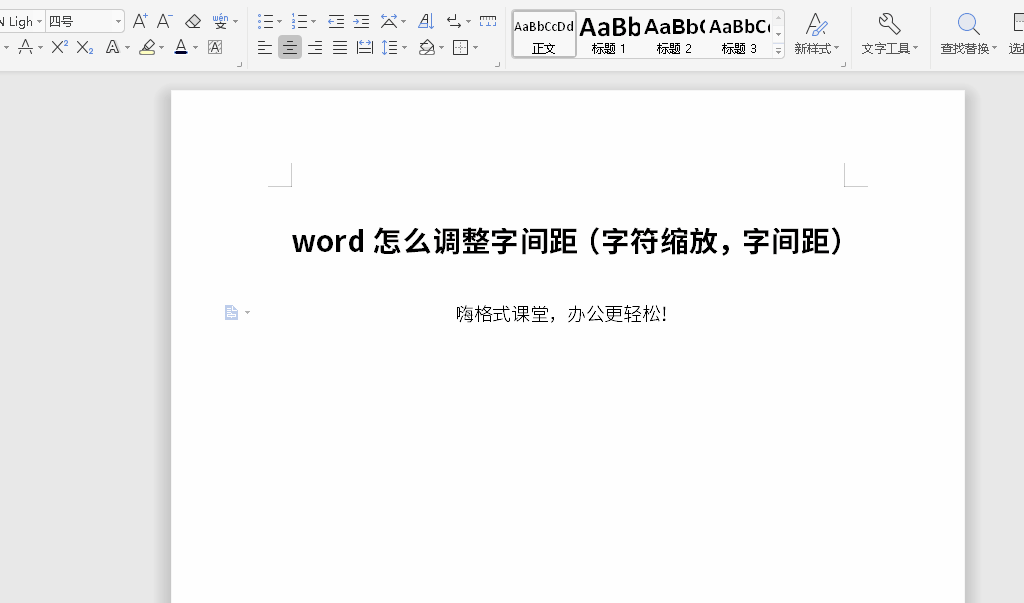
Task: Click the increase font size icon
Action: point(140,21)
